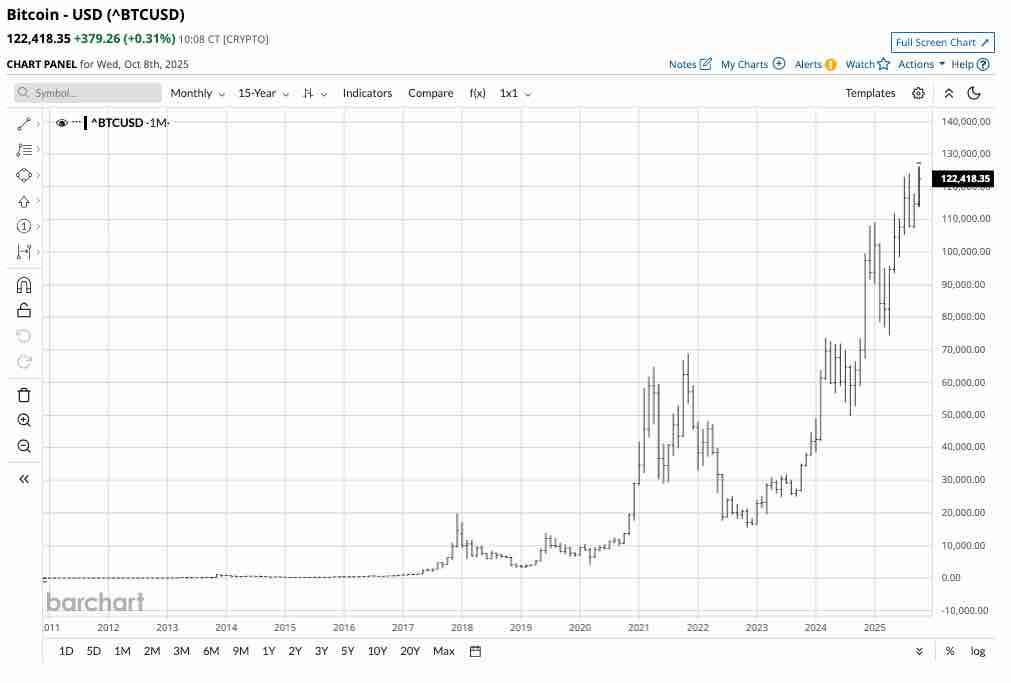Image resolution: width=1011 pixels, height=683 pixels.
Task: Open the Templates menu
Action: 870,93
